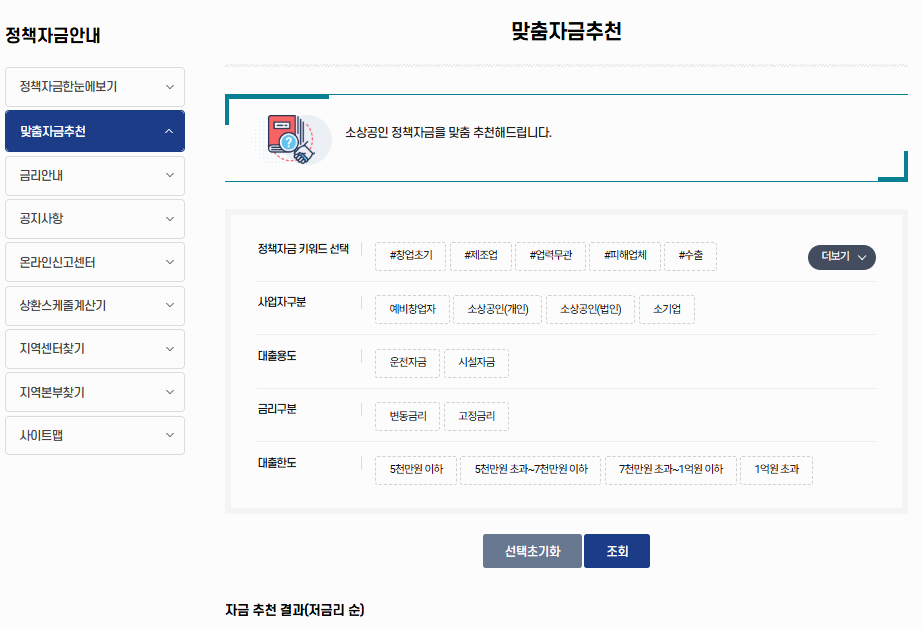
Task: Select the 5천만원 이하 loan limit
Action: point(415,470)
